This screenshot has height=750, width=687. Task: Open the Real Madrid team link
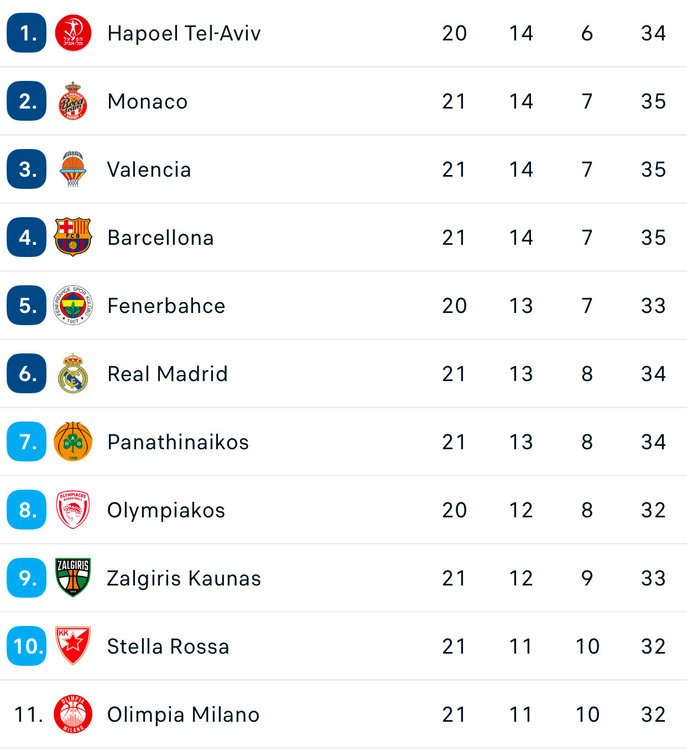(x=167, y=374)
